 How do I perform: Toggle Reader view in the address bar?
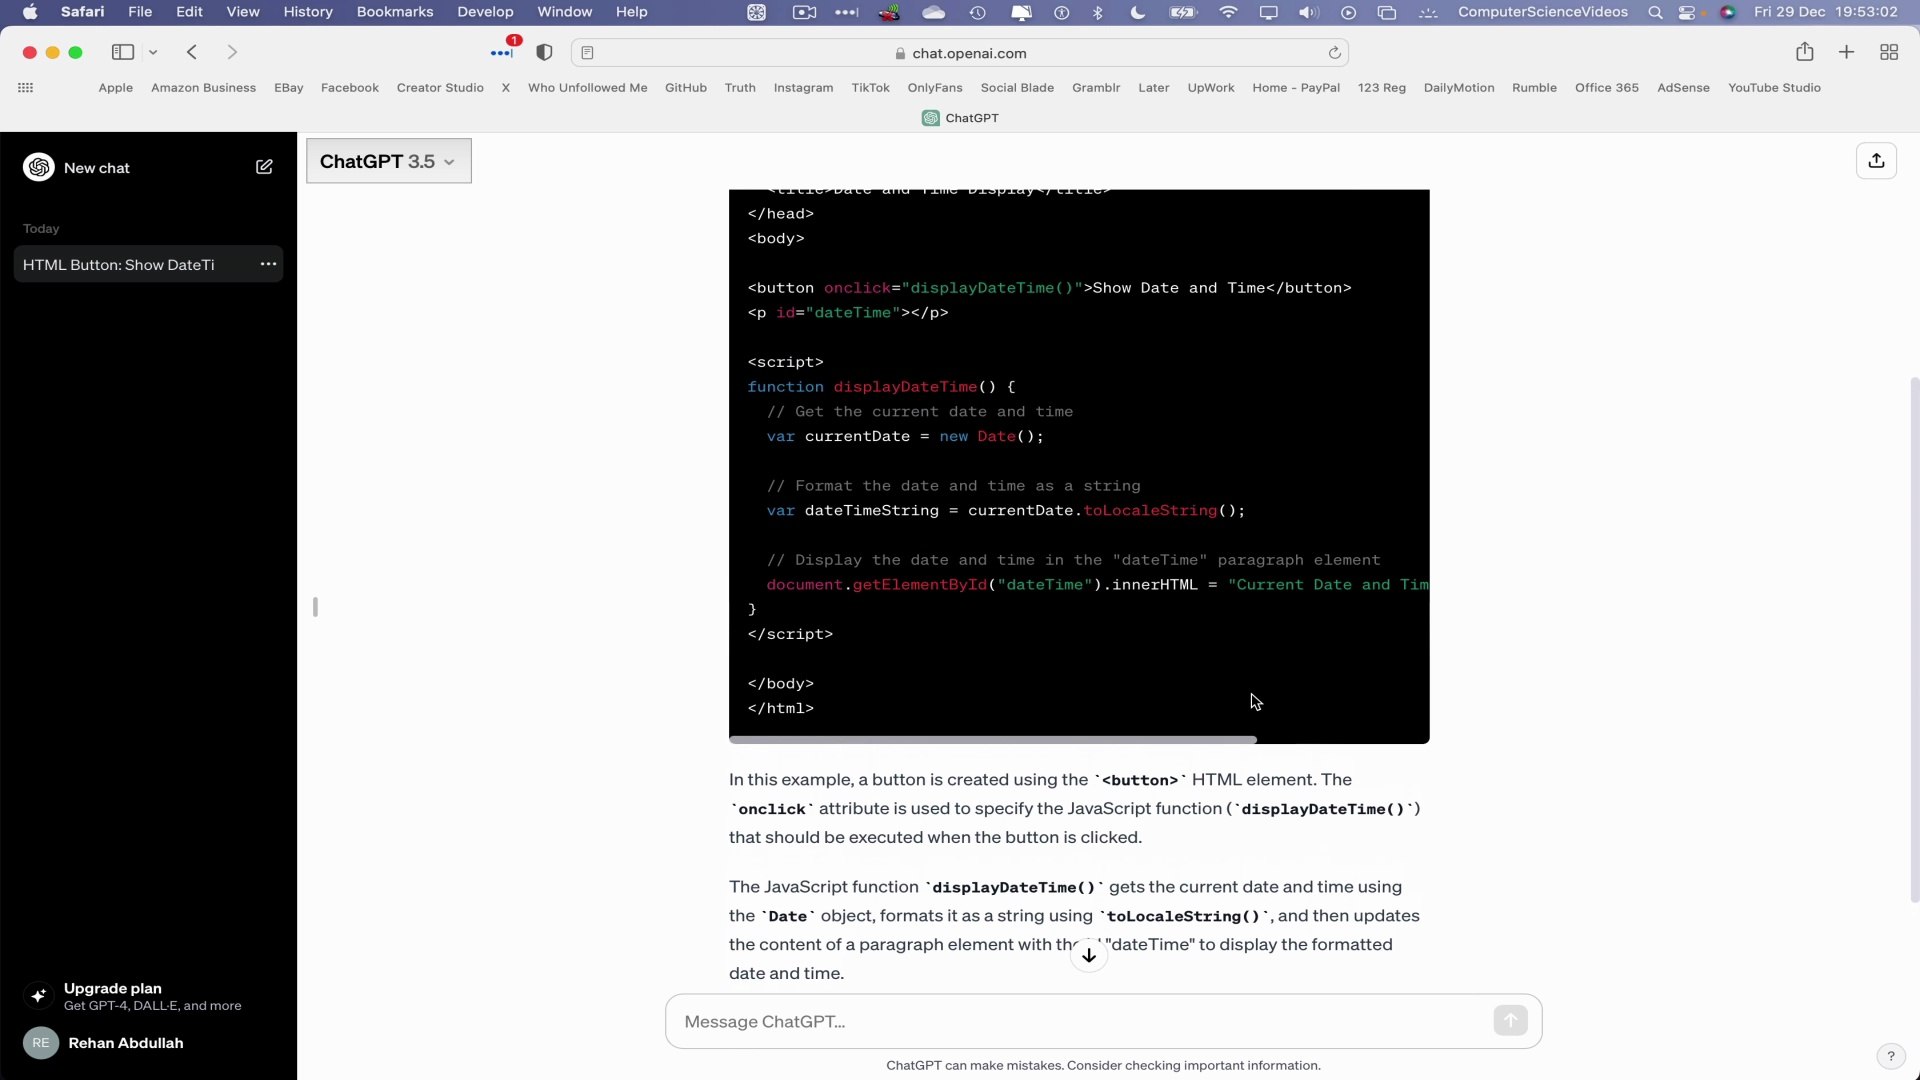click(x=588, y=53)
